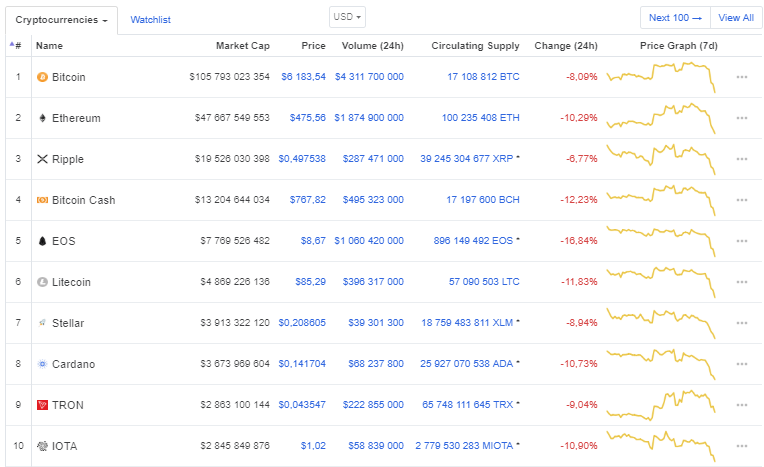This screenshot has width=764, height=467.
Task: Open the three-dot menu for Bitcoin Cash row
Action: (x=742, y=200)
